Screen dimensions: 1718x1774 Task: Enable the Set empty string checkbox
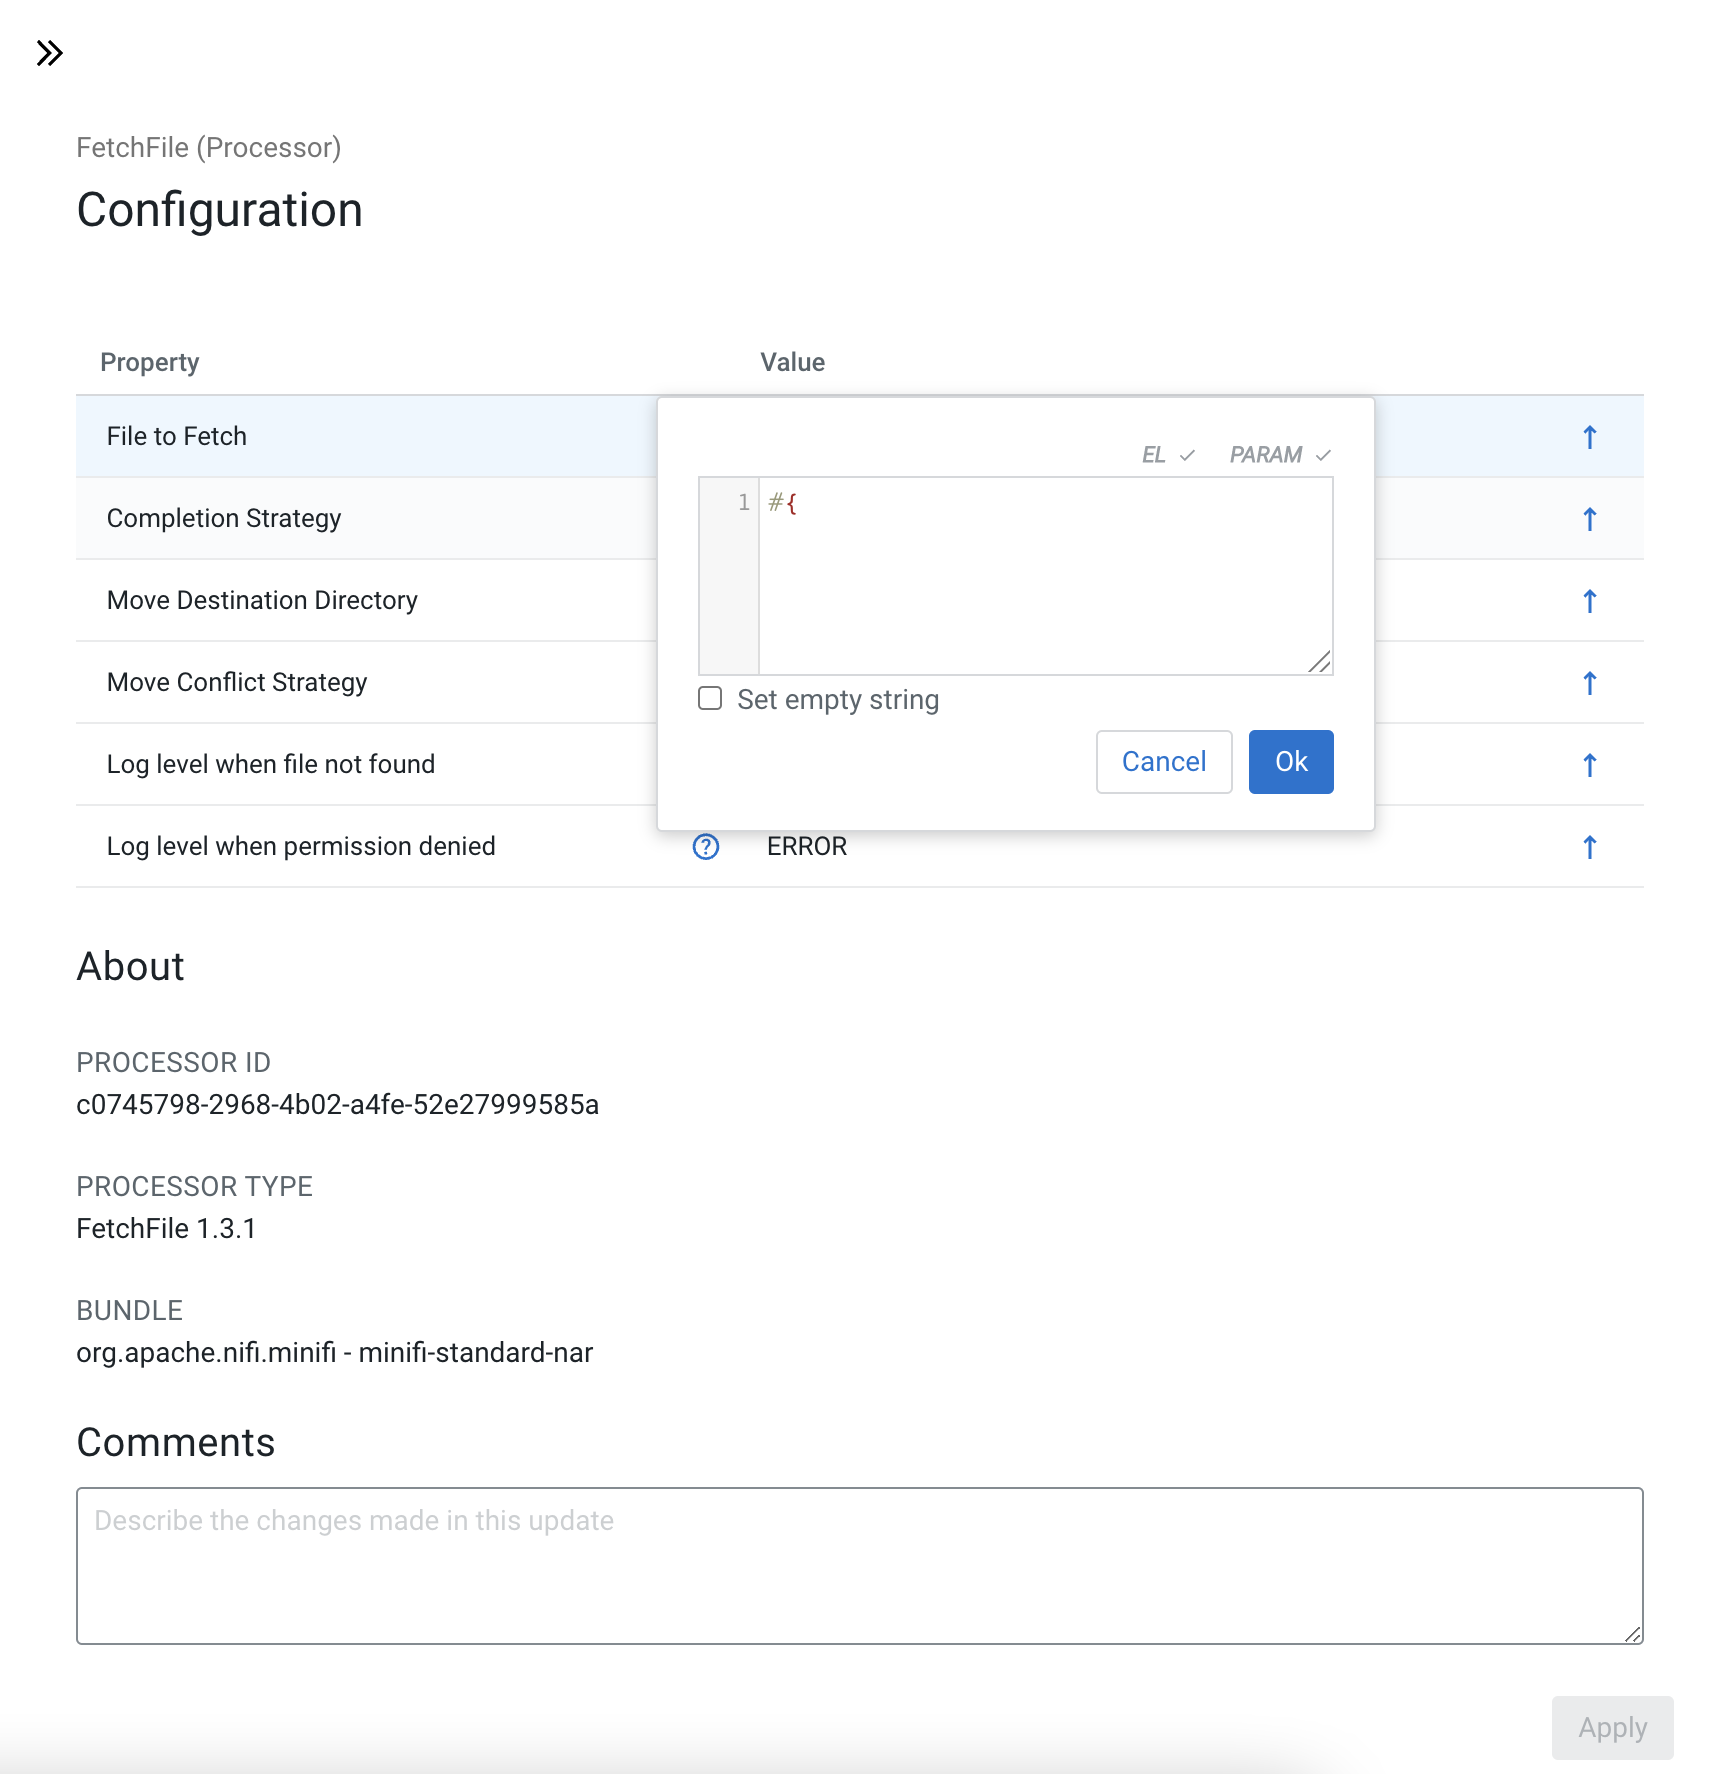pyautogui.click(x=710, y=698)
